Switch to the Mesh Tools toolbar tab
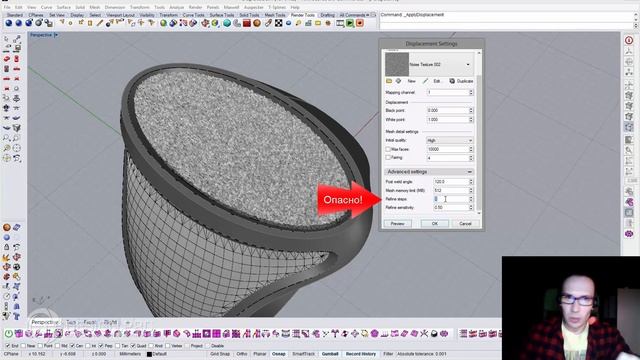640x360 pixels. (x=275, y=15)
